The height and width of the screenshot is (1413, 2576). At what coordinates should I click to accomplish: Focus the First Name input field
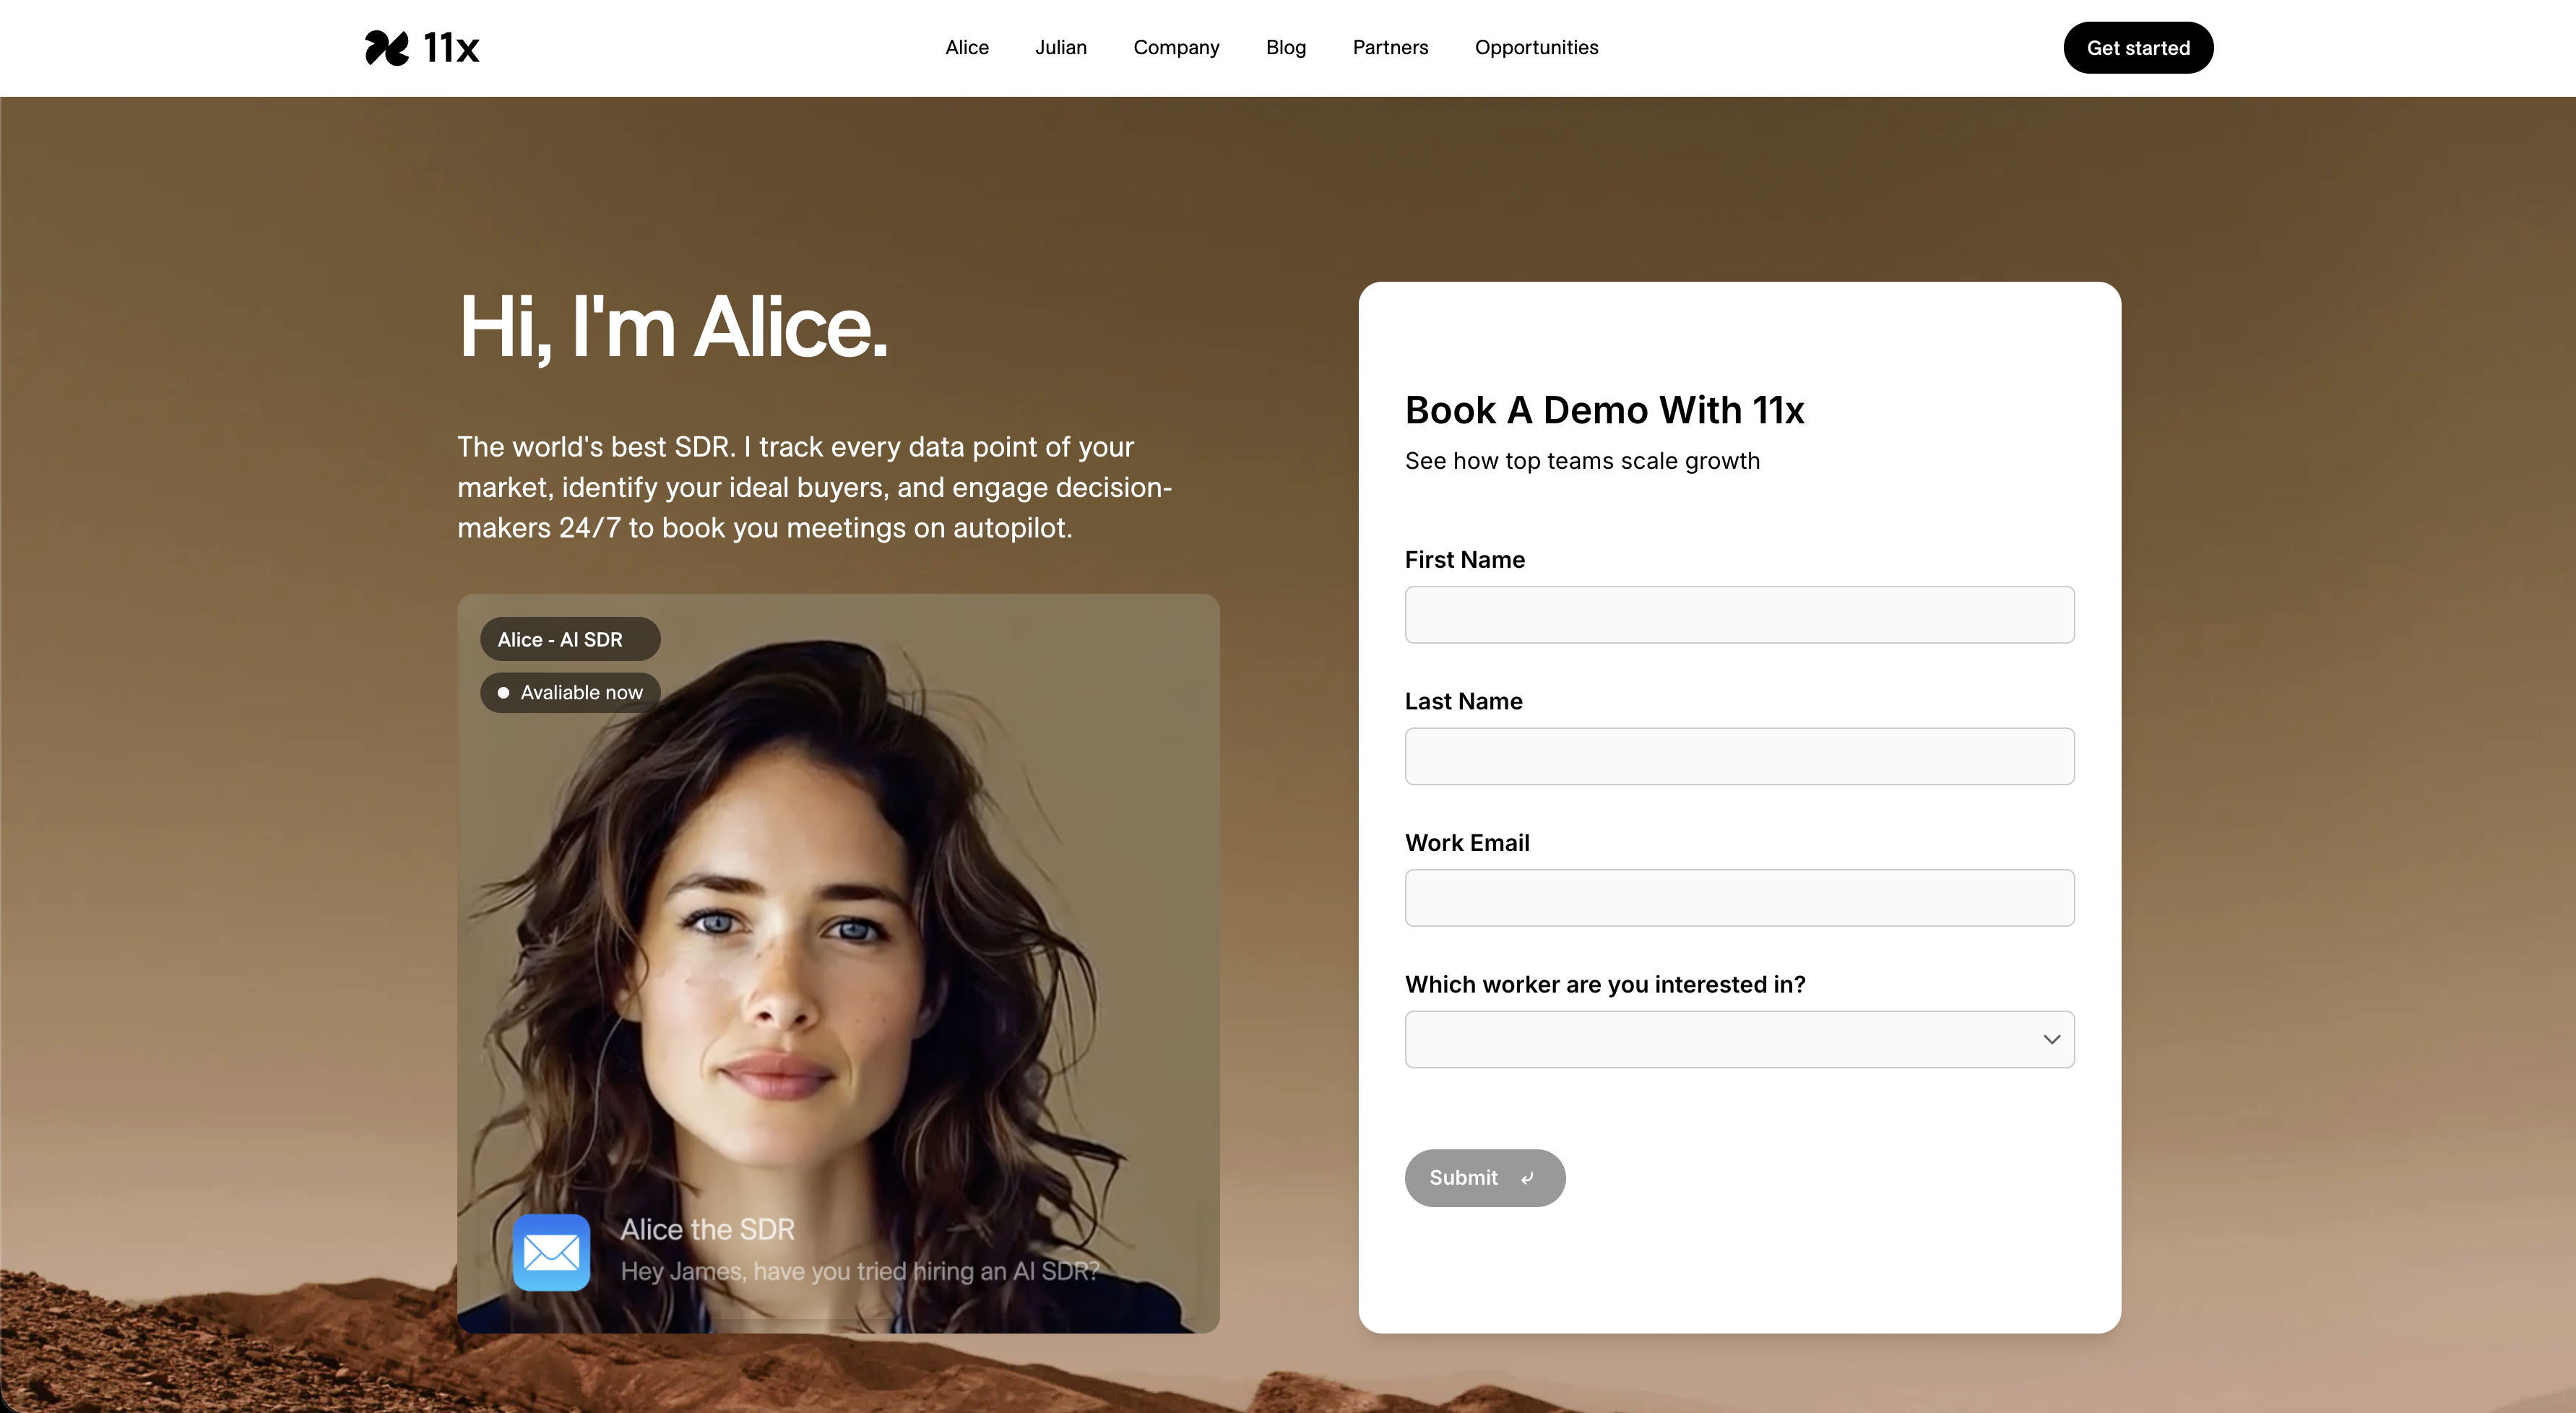pyautogui.click(x=1739, y=615)
